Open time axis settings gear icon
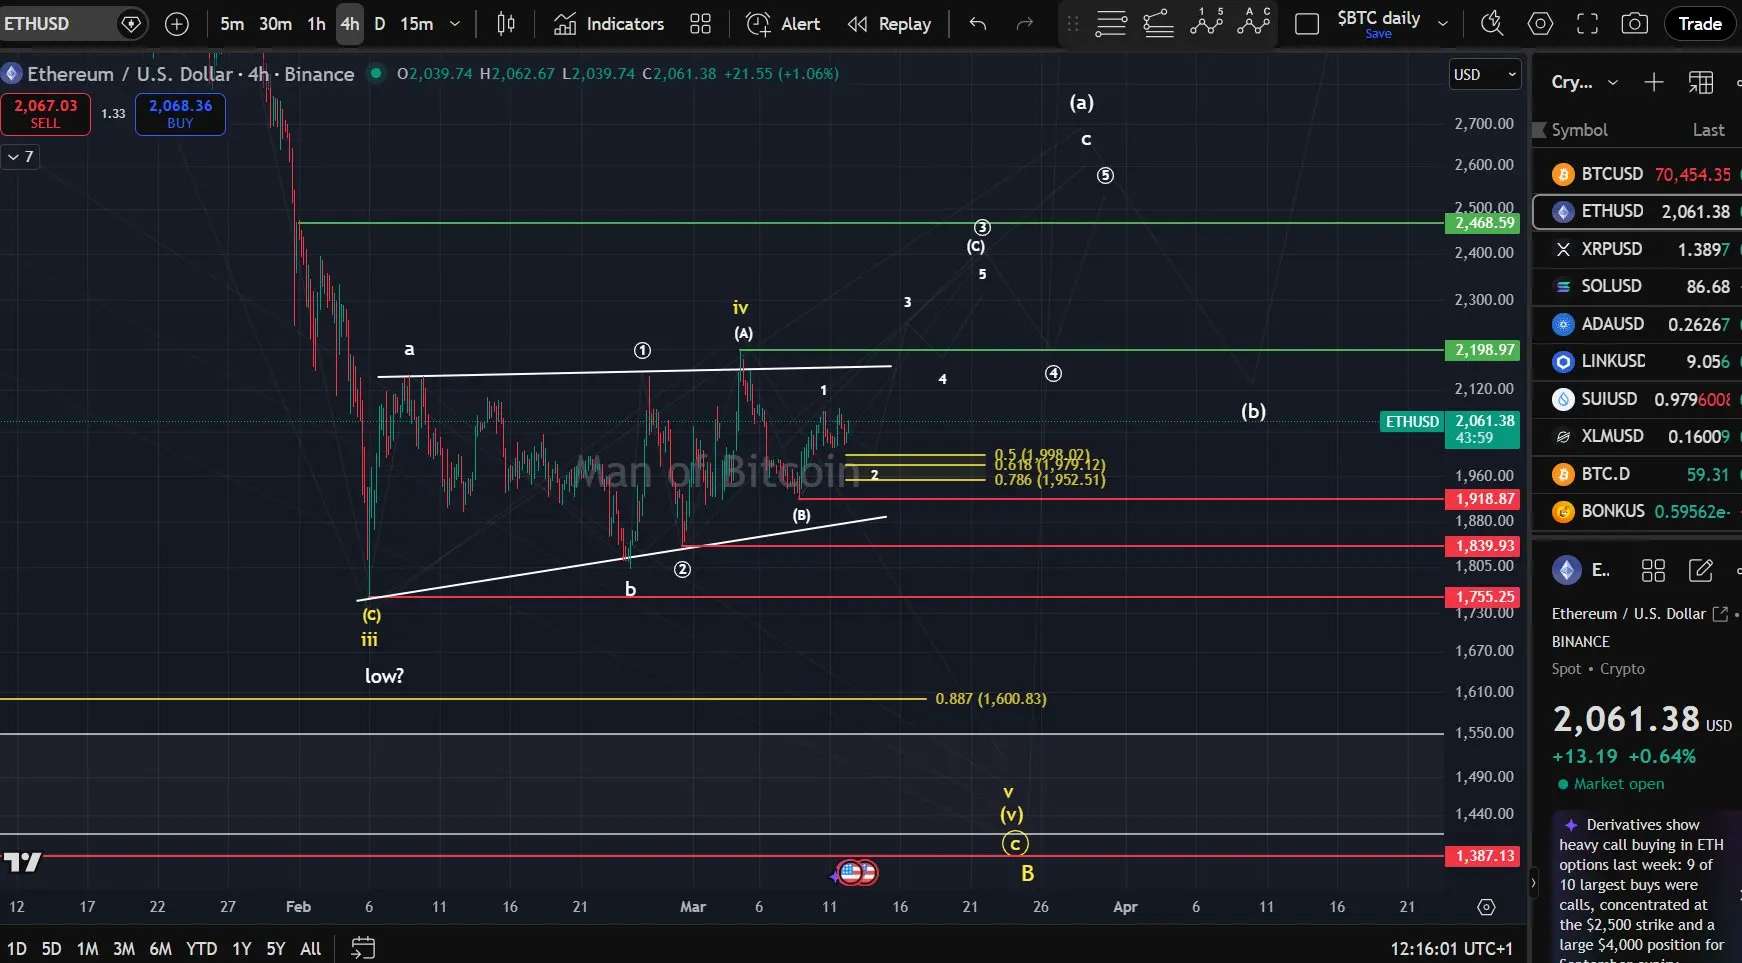Screen dimensions: 1742x963 [x=1486, y=907]
